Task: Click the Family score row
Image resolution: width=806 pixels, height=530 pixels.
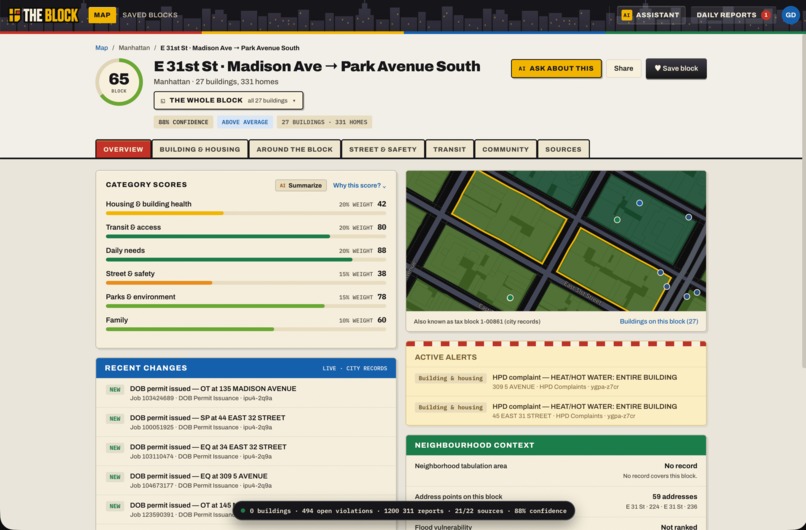Action: tap(246, 324)
